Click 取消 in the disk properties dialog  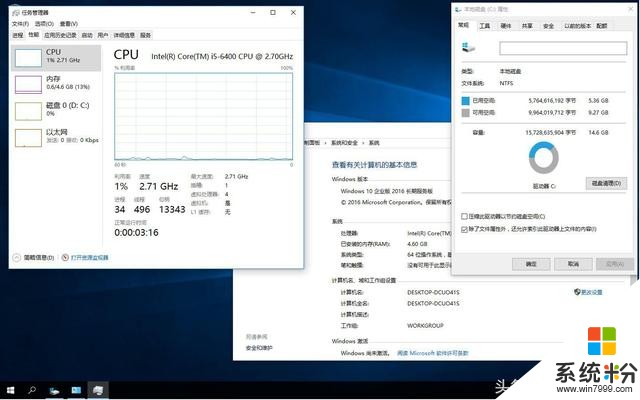(x=573, y=264)
